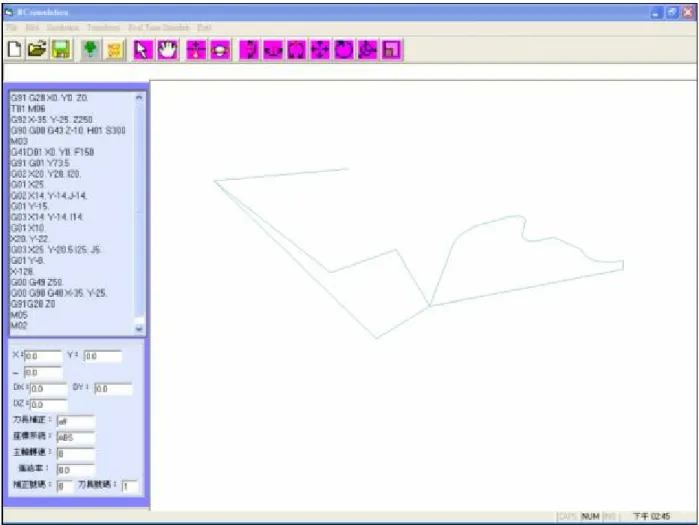This screenshot has width=699, height=525.
Task: Click the G-code list scroll down arrow
Action: pos(139,329)
